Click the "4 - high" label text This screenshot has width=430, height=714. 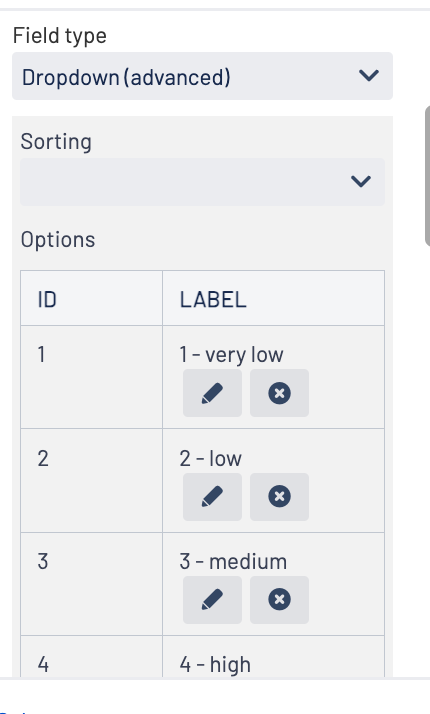pyautogui.click(x=215, y=665)
